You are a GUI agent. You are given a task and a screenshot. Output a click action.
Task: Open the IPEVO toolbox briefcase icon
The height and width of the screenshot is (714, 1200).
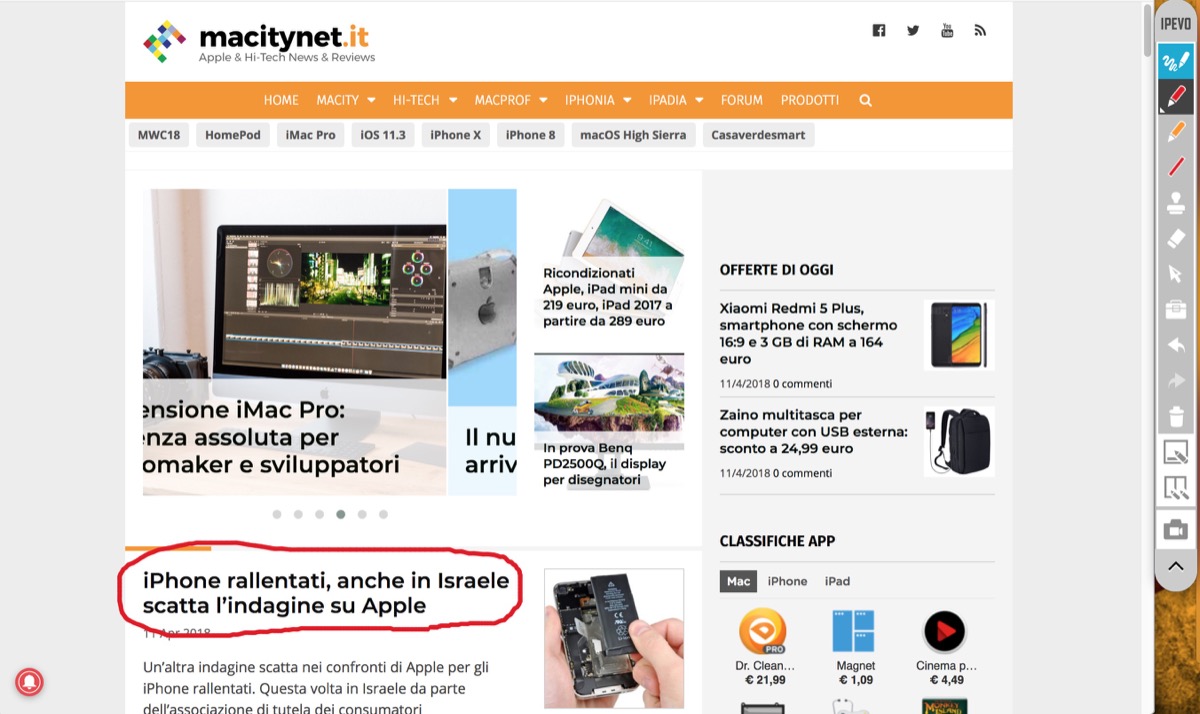click(x=1176, y=309)
